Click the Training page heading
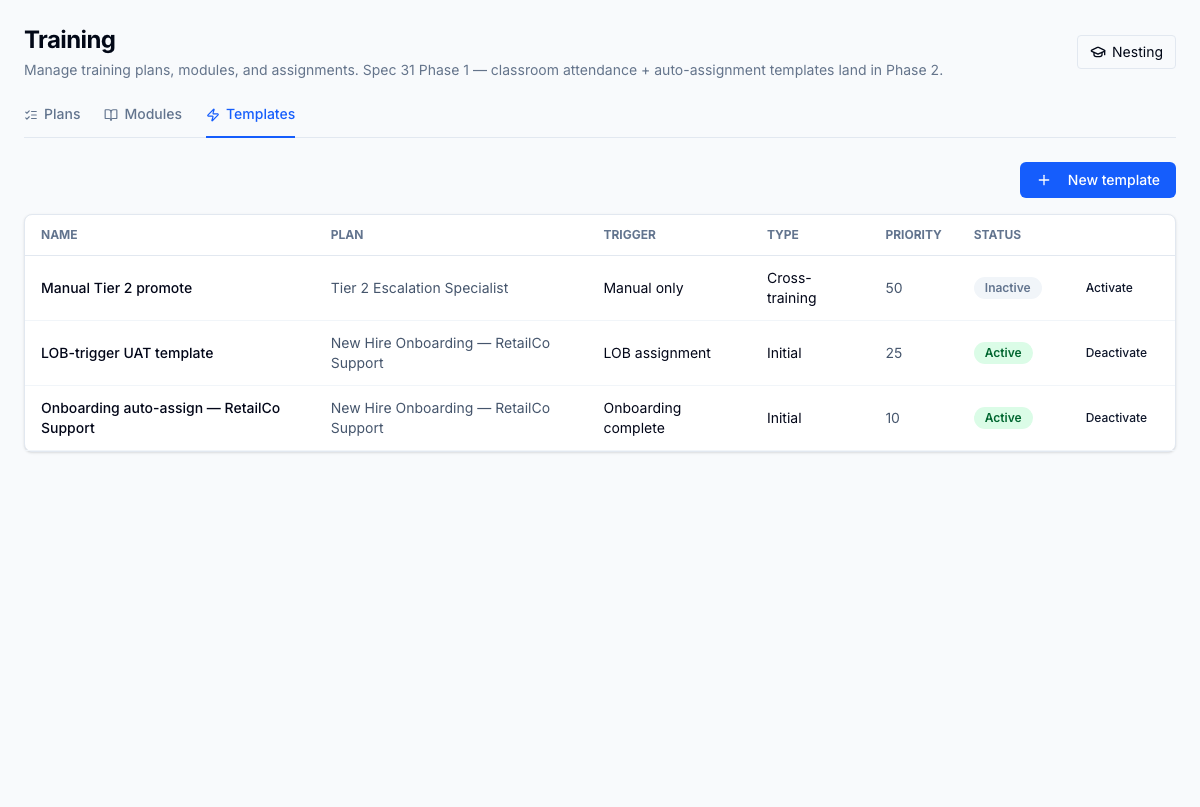Screen dimensions: 1200x807 click(70, 40)
